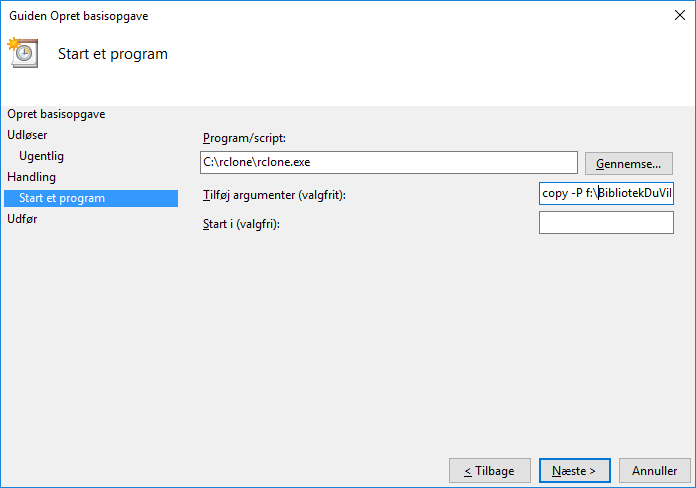Close the Guiden Opret basisopgave dialog

pos(680,15)
